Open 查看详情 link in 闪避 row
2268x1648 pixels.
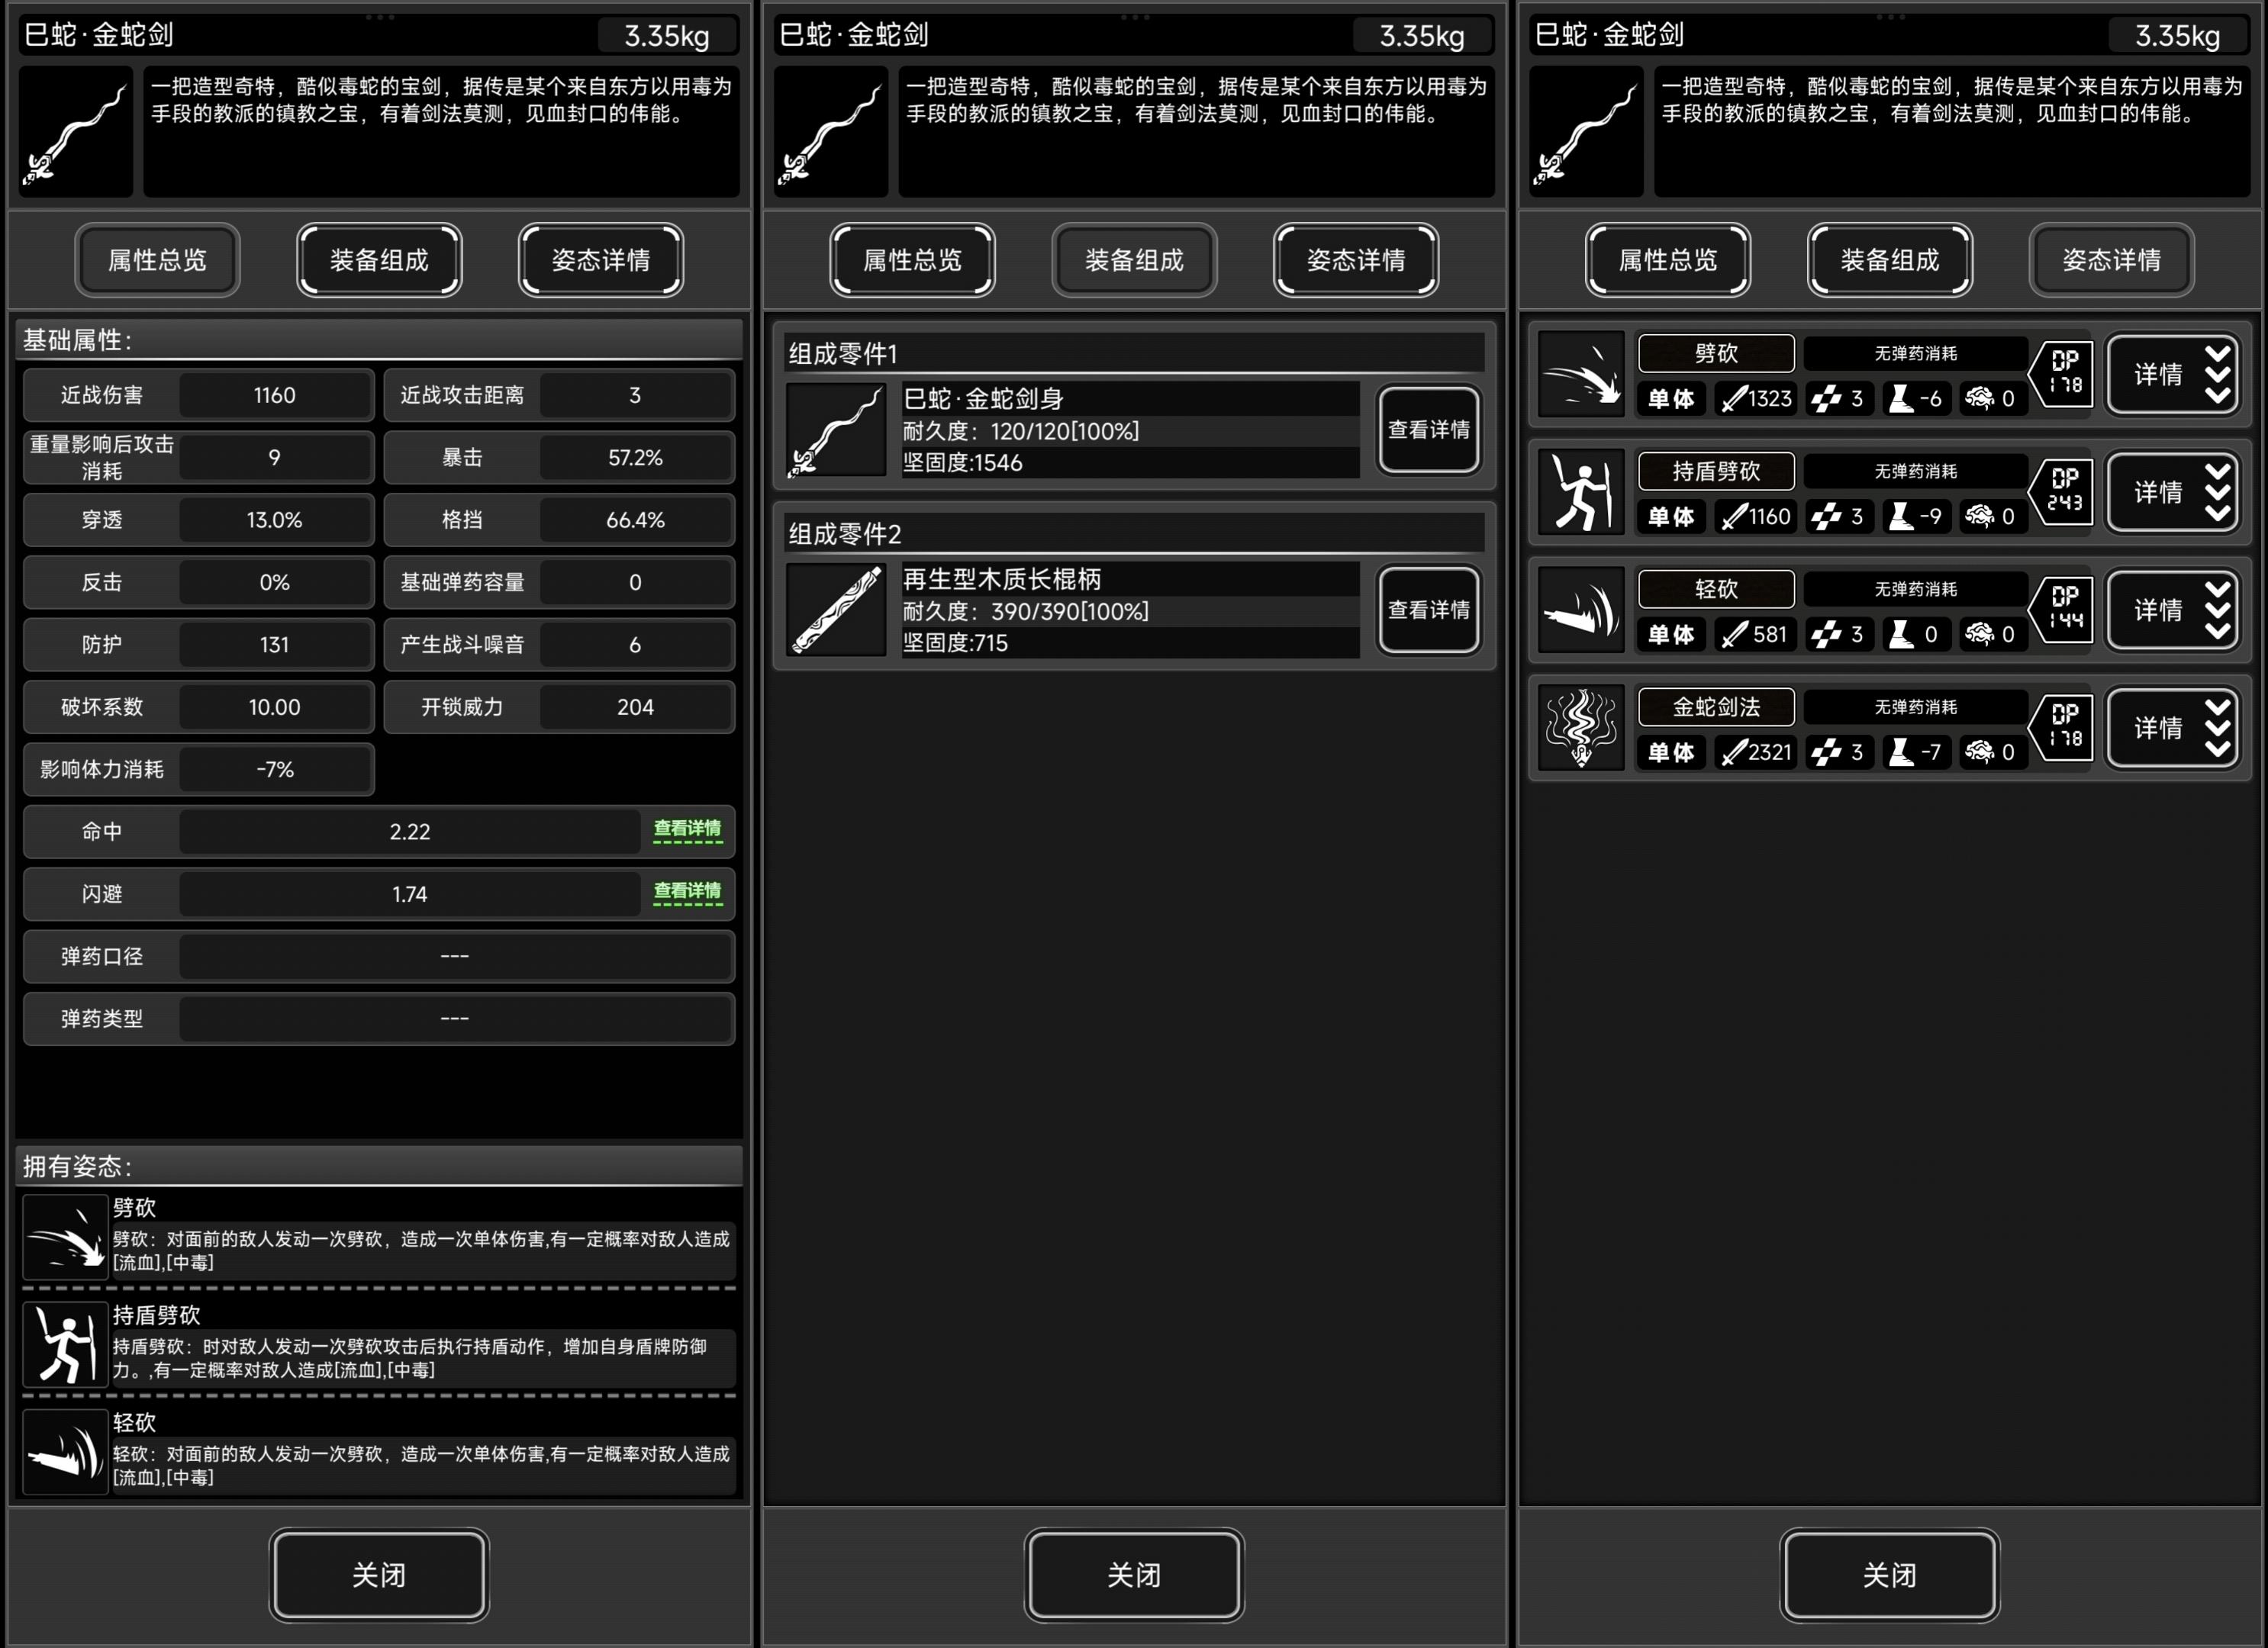click(687, 892)
